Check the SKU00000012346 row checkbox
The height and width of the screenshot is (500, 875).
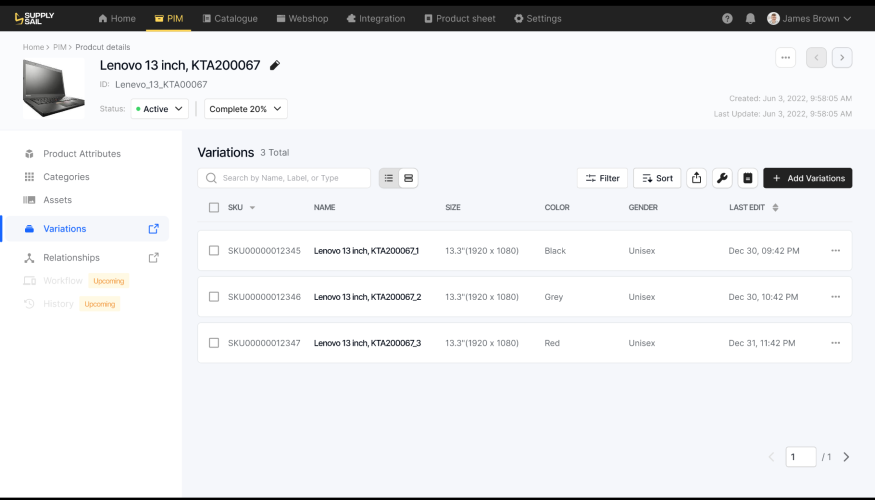(x=214, y=297)
